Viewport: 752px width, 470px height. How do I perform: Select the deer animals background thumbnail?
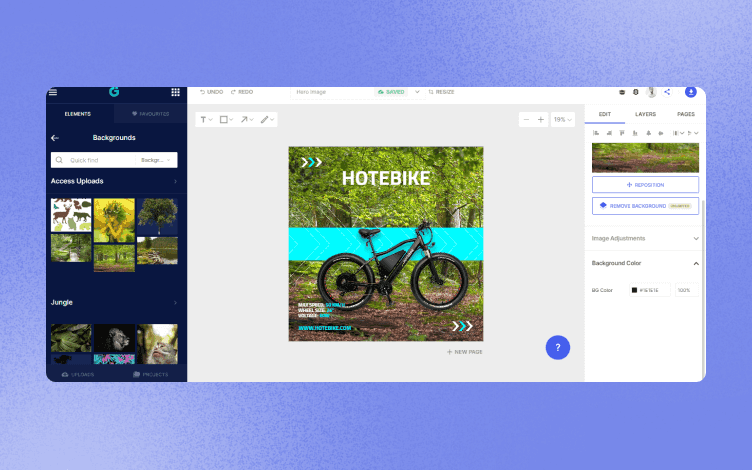click(71, 214)
